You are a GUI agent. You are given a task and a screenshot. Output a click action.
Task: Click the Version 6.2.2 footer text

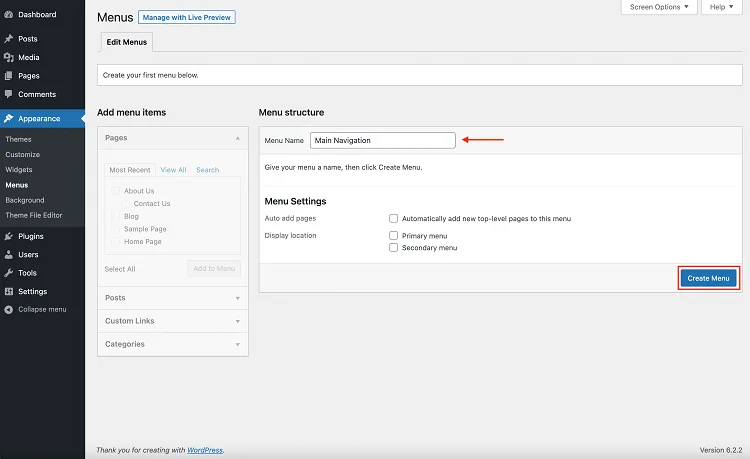[x=721, y=450]
